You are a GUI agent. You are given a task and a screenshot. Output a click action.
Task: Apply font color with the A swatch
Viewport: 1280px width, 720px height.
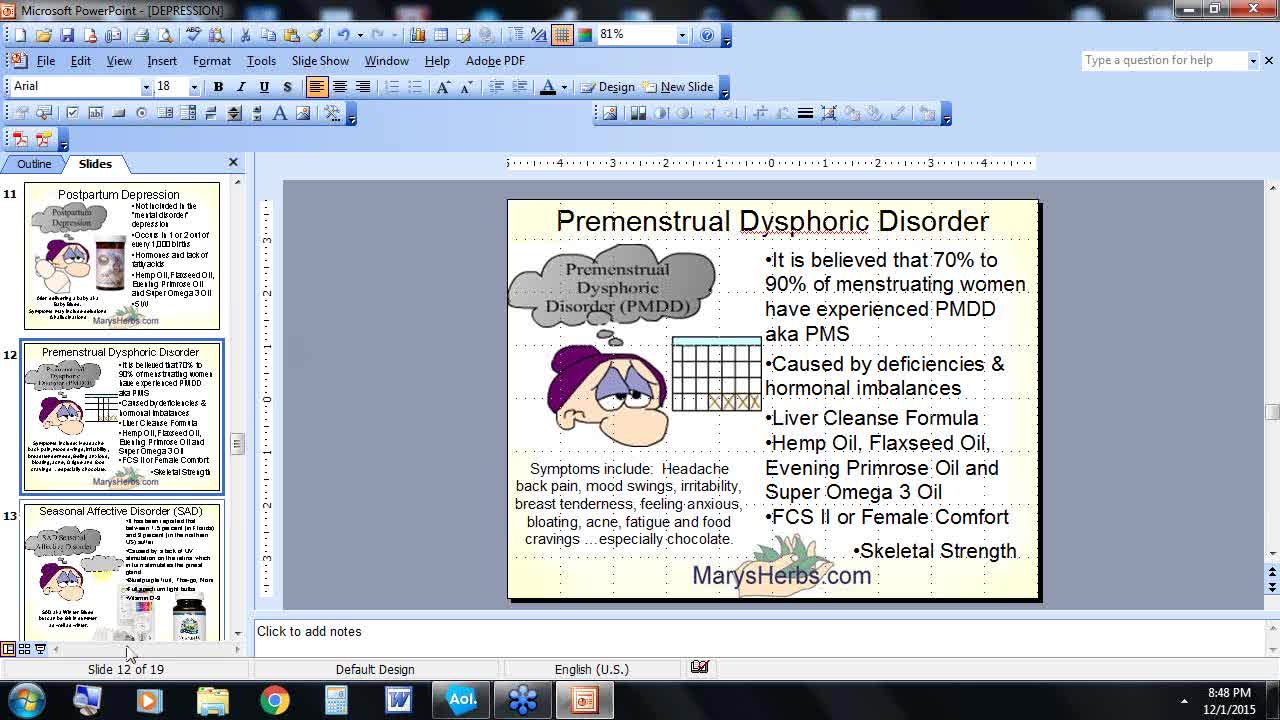(547, 87)
